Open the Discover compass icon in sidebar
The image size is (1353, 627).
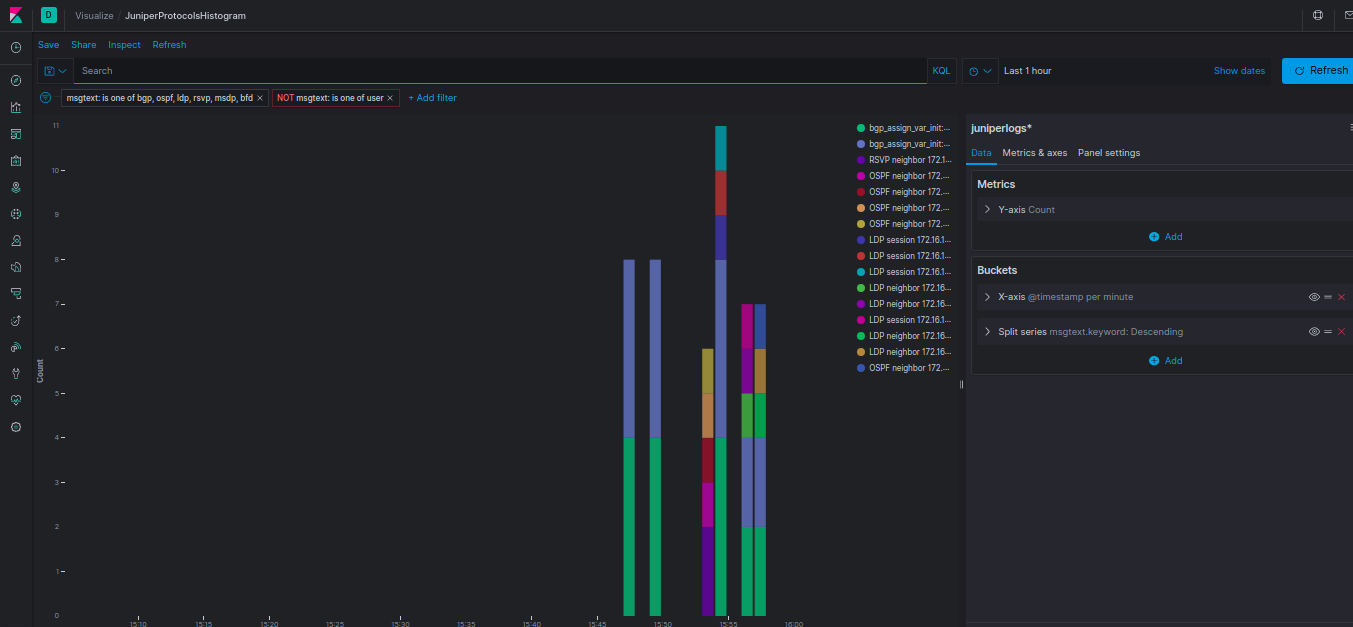click(16, 80)
